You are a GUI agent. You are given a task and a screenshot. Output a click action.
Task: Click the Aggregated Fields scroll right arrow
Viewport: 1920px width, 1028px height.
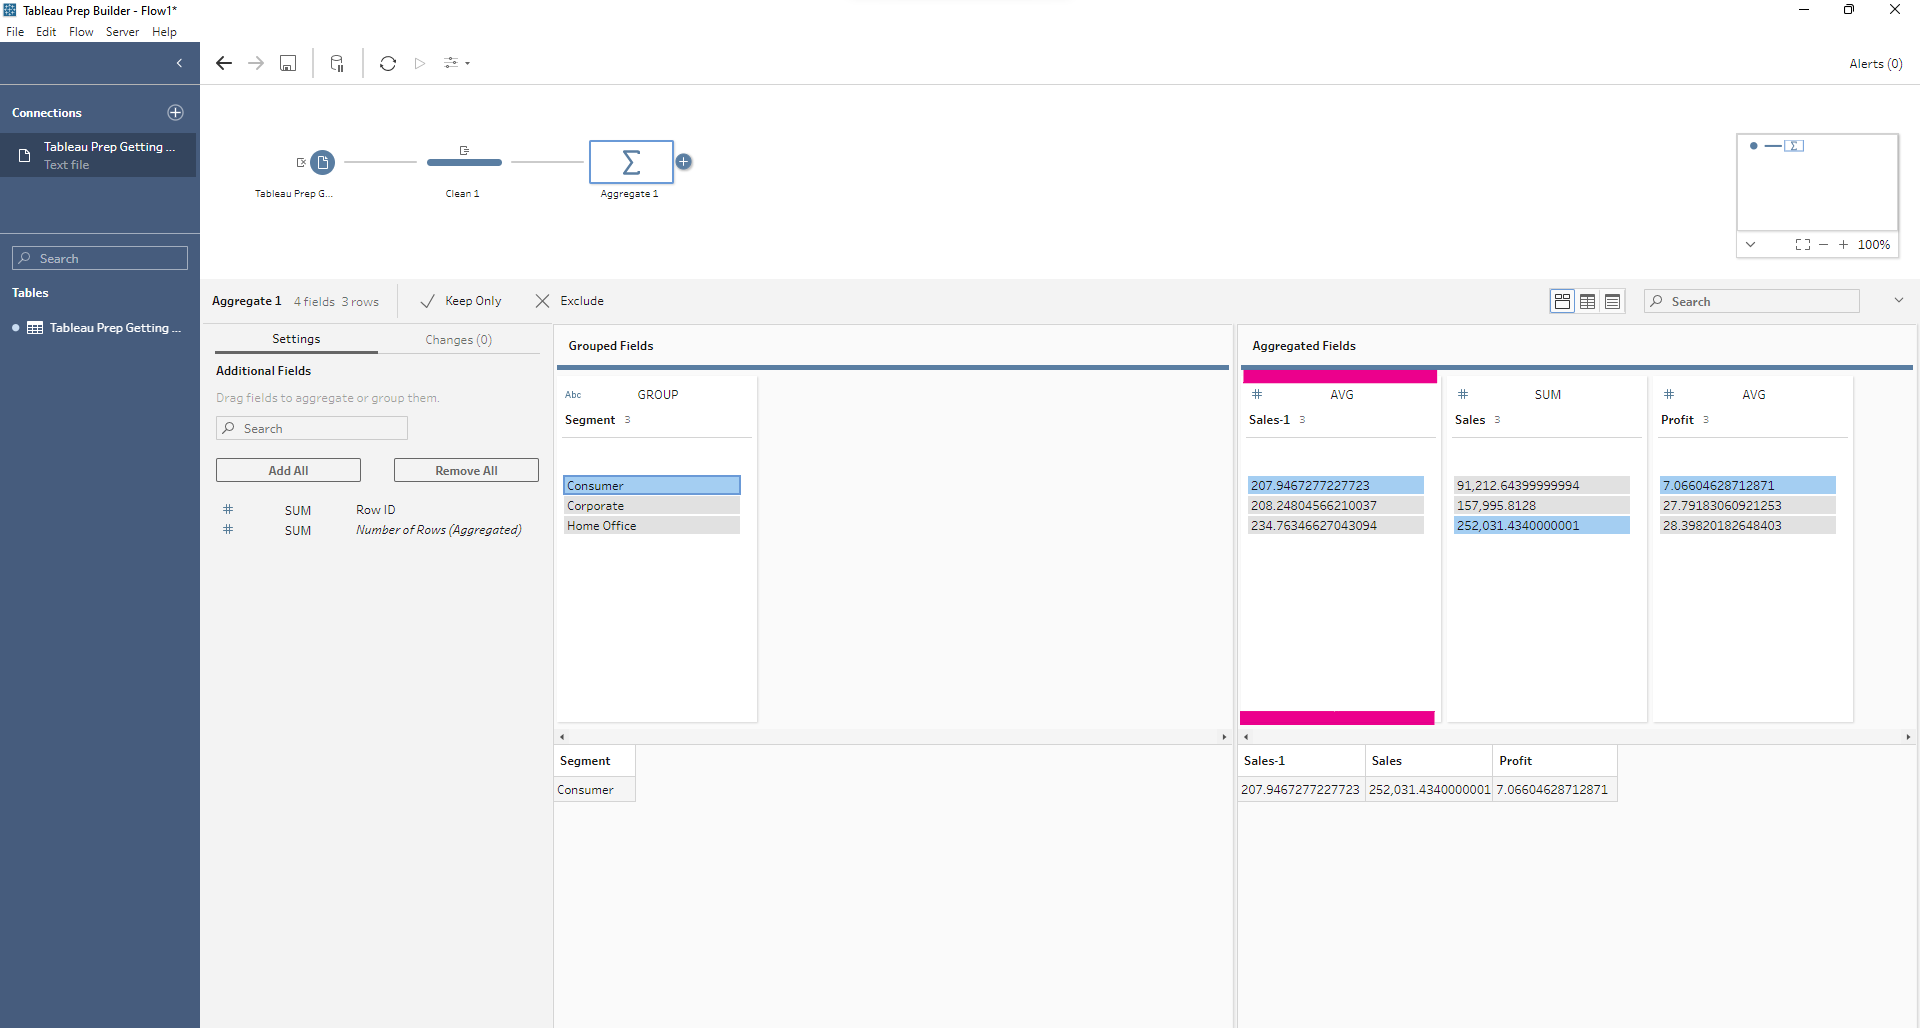pyautogui.click(x=1908, y=737)
